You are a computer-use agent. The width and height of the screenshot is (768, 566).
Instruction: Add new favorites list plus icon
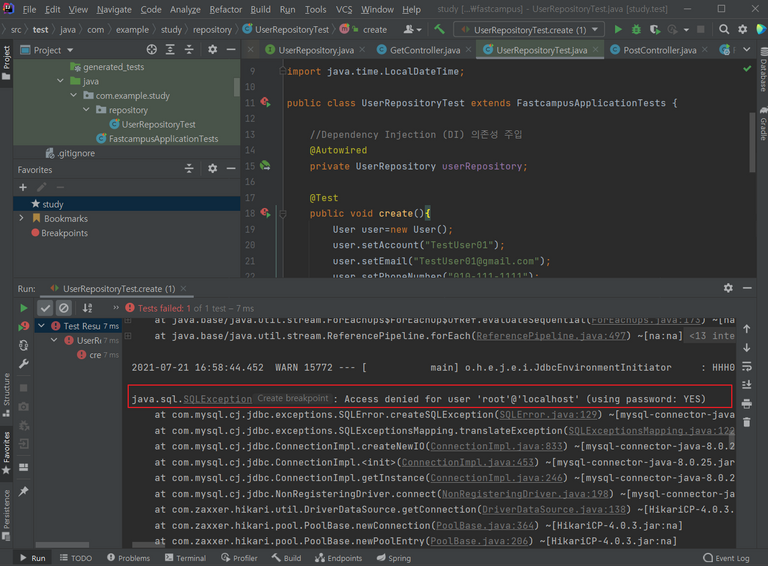click(x=23, y=187)
